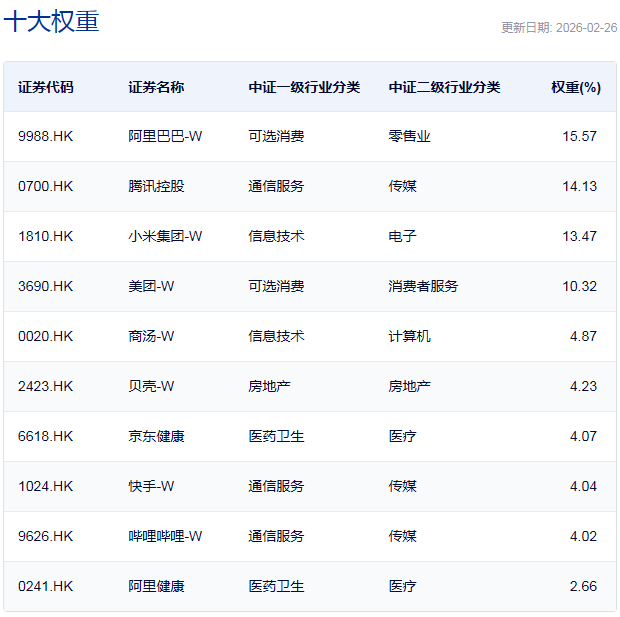Open the 9988.HK security code
Screen dimensions: 620x617
[x=46, y=136]
